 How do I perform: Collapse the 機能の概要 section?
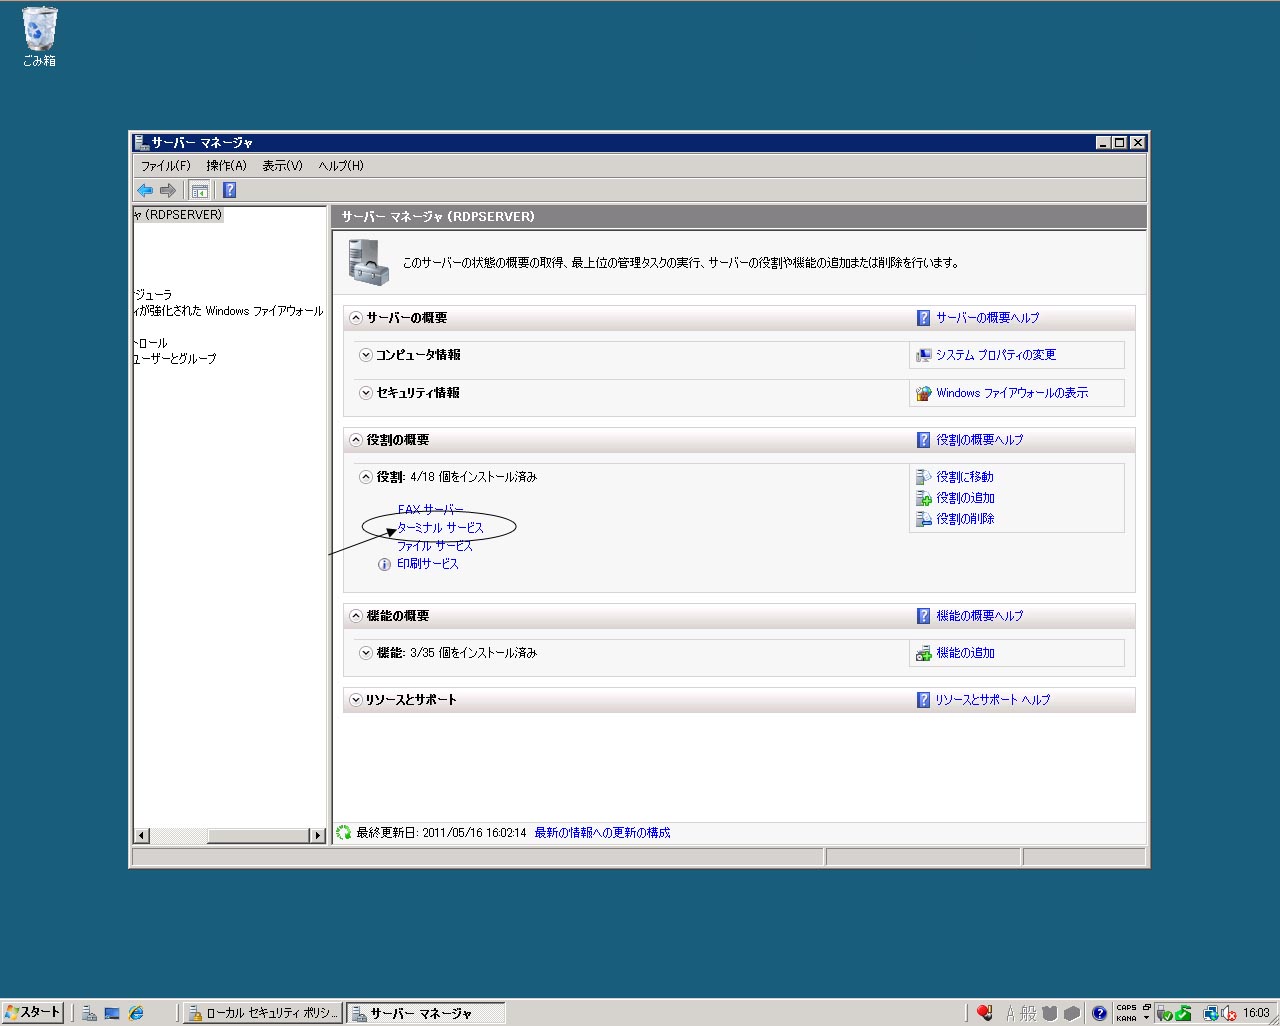(x=355, y=616)
